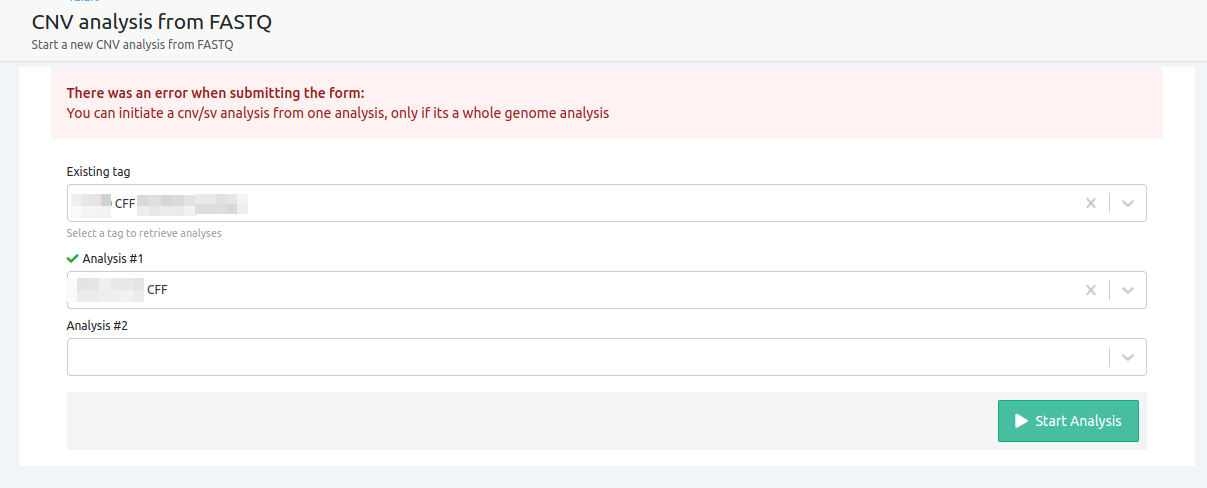This screenshot has height=488, width=1207.
Task: Clear the Analysis #1 selection
Action: 1091,290
